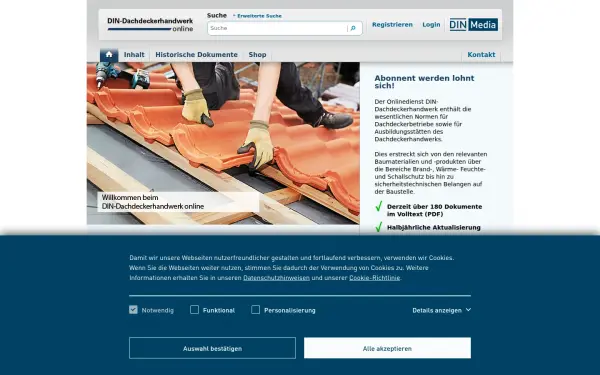Toggle the Notwendig cookie checkbox
600x375 pixels.
click(x=133, y=310)
